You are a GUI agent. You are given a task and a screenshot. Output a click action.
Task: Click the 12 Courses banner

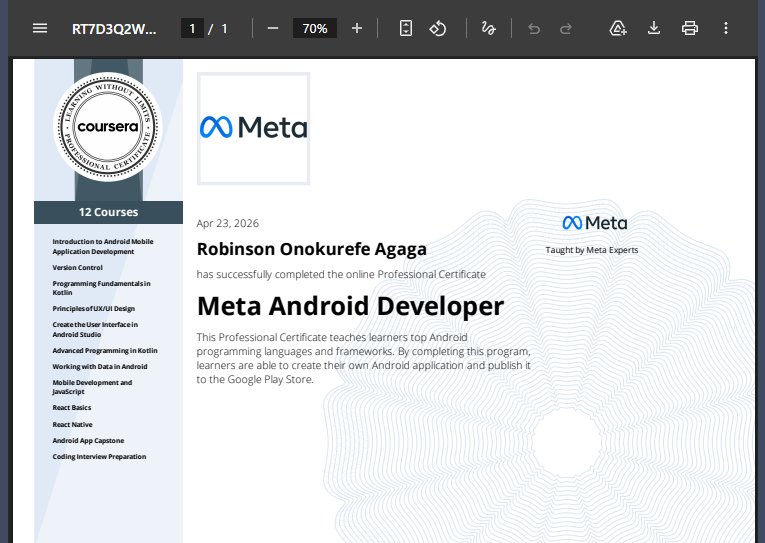(x=108, y=212)
